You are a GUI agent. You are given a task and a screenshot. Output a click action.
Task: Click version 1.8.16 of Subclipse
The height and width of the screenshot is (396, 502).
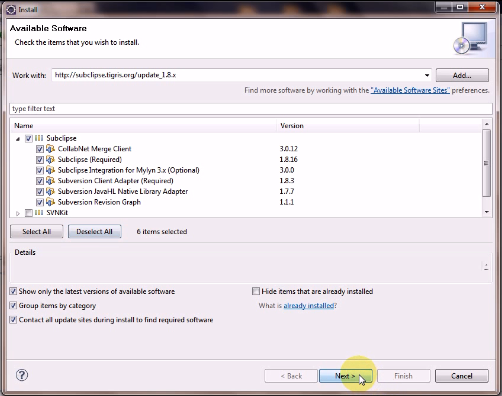[288, 159]
